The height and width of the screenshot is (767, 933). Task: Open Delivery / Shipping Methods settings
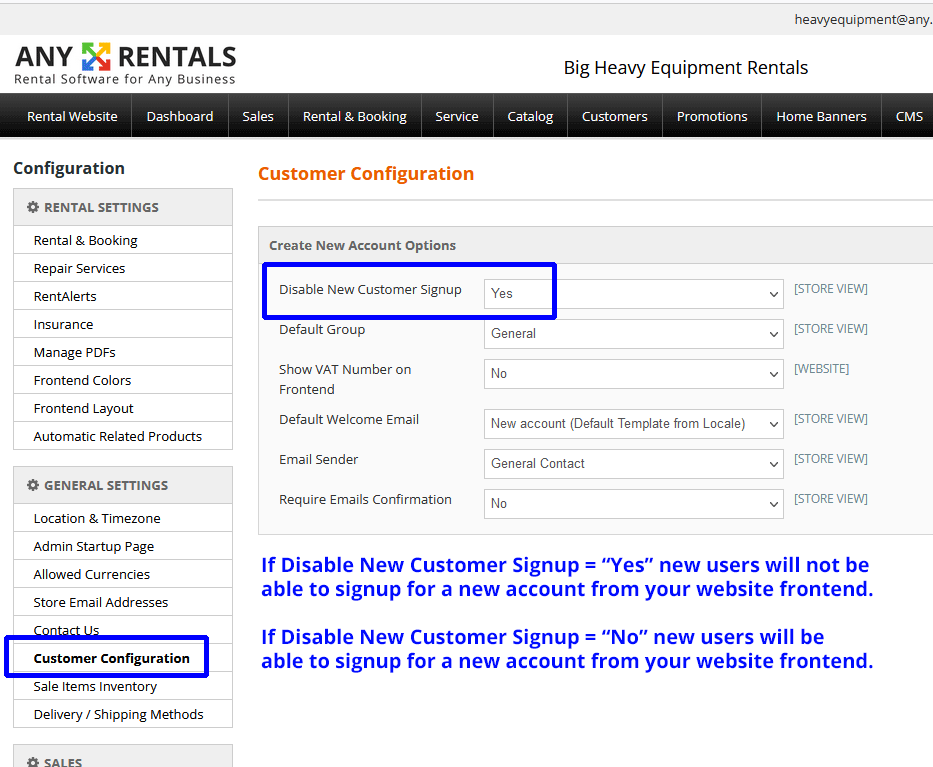point(118,714)
